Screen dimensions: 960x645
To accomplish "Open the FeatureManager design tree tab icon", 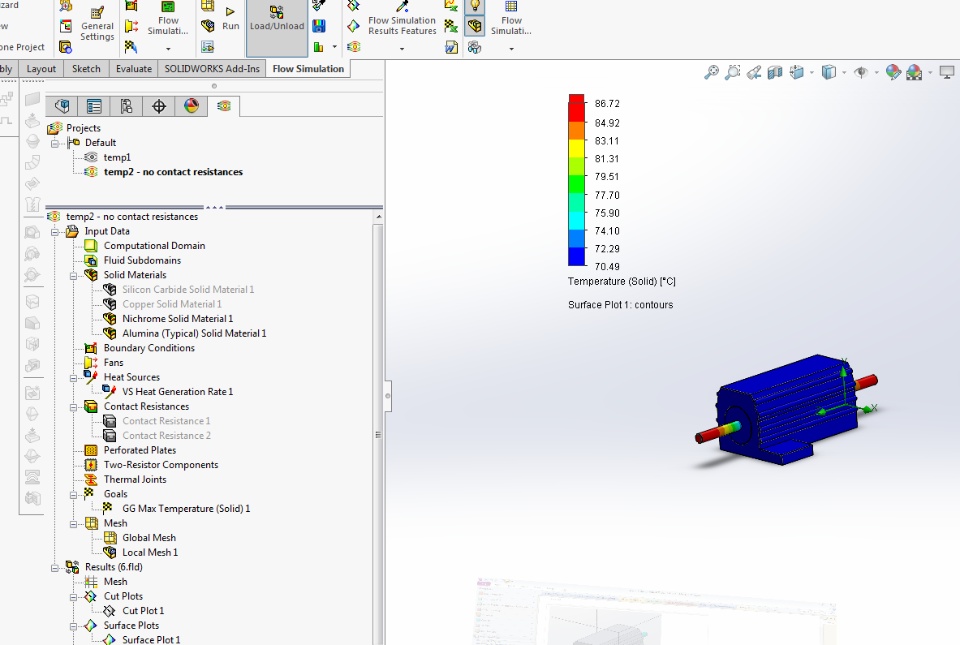I will [62, 106].
